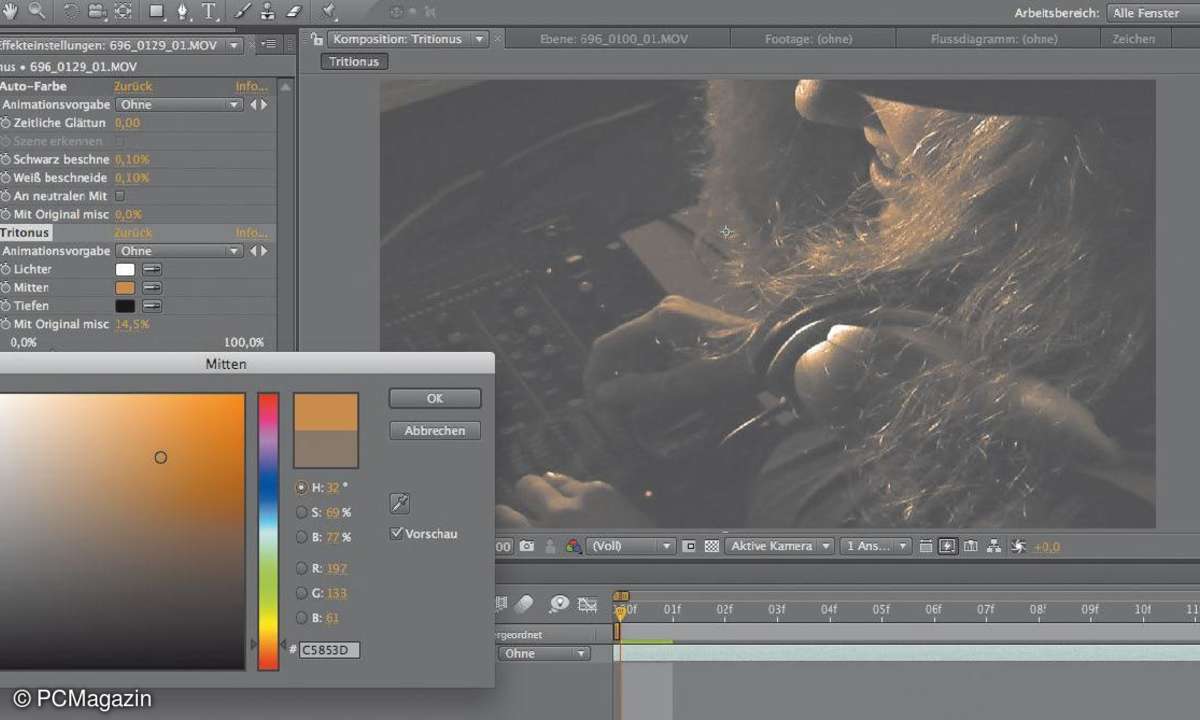The width and height of the screenshot is (1200, 720).
Task: Open the effect panel options menu icon
Action: pyautogui.click(x=268, y=44)
